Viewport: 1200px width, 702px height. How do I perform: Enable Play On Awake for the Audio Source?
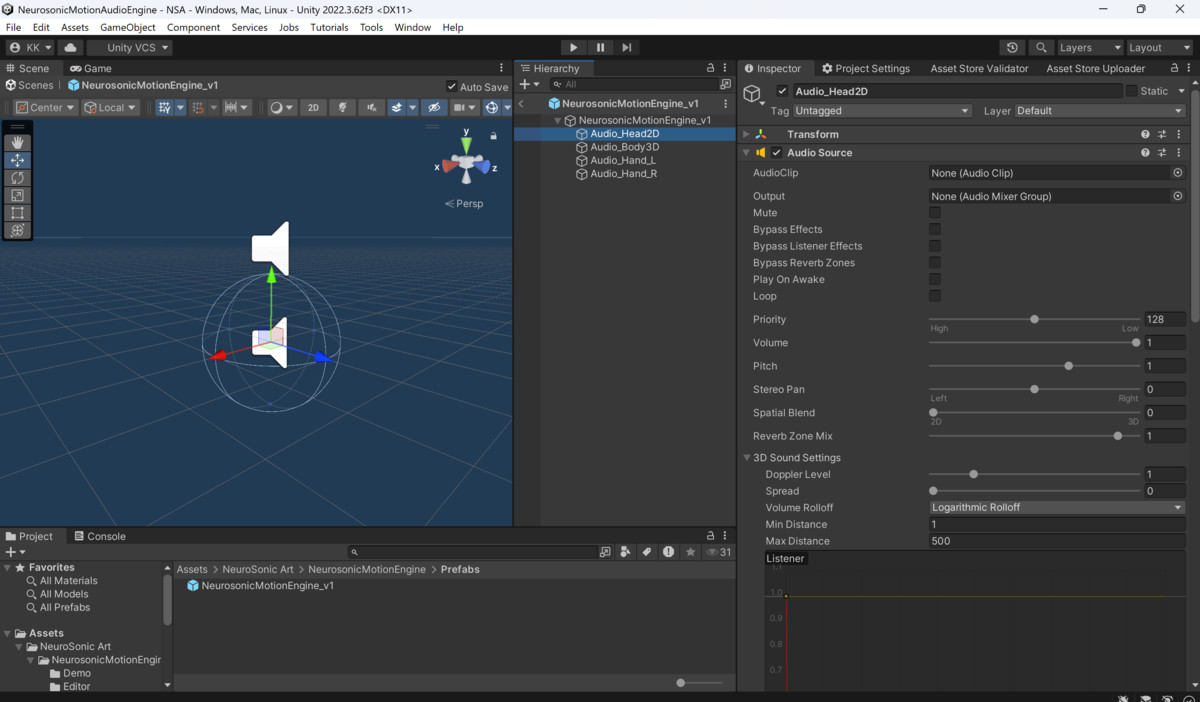click(x=935, y=279)
